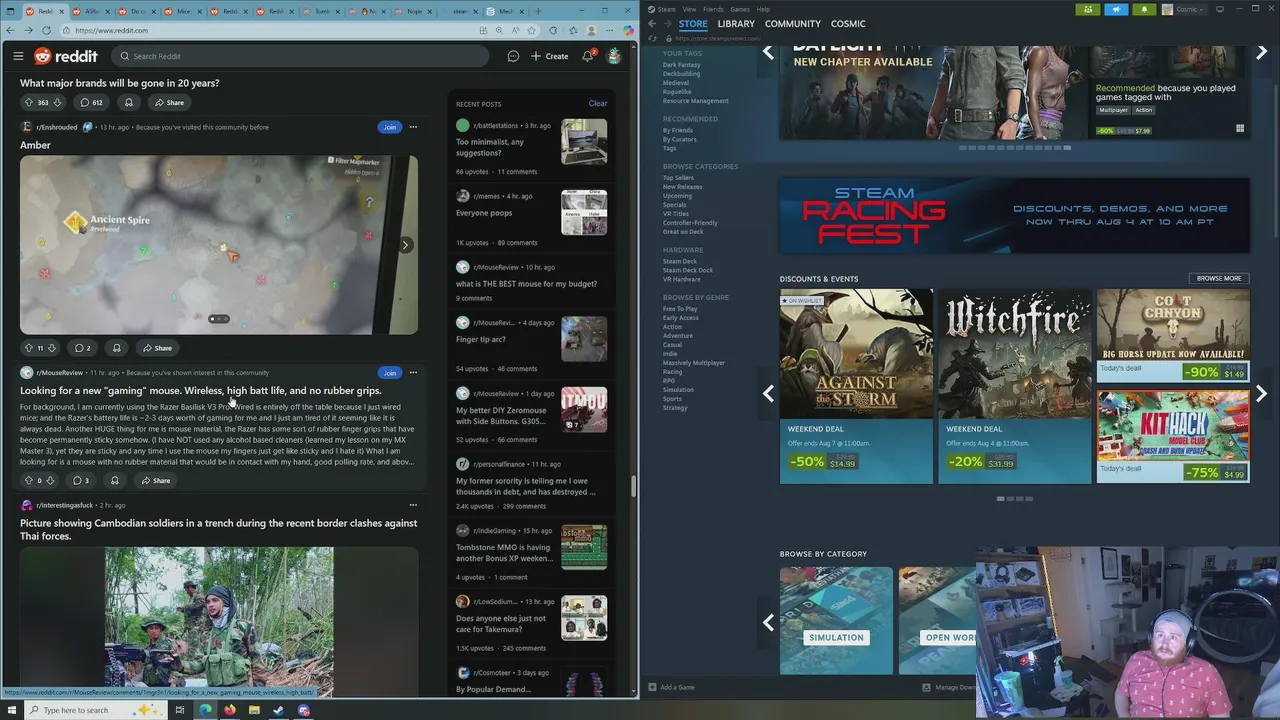Open the Reddit chat icon
Screen dimensions: 1280x720
click(x=513, y=56)
